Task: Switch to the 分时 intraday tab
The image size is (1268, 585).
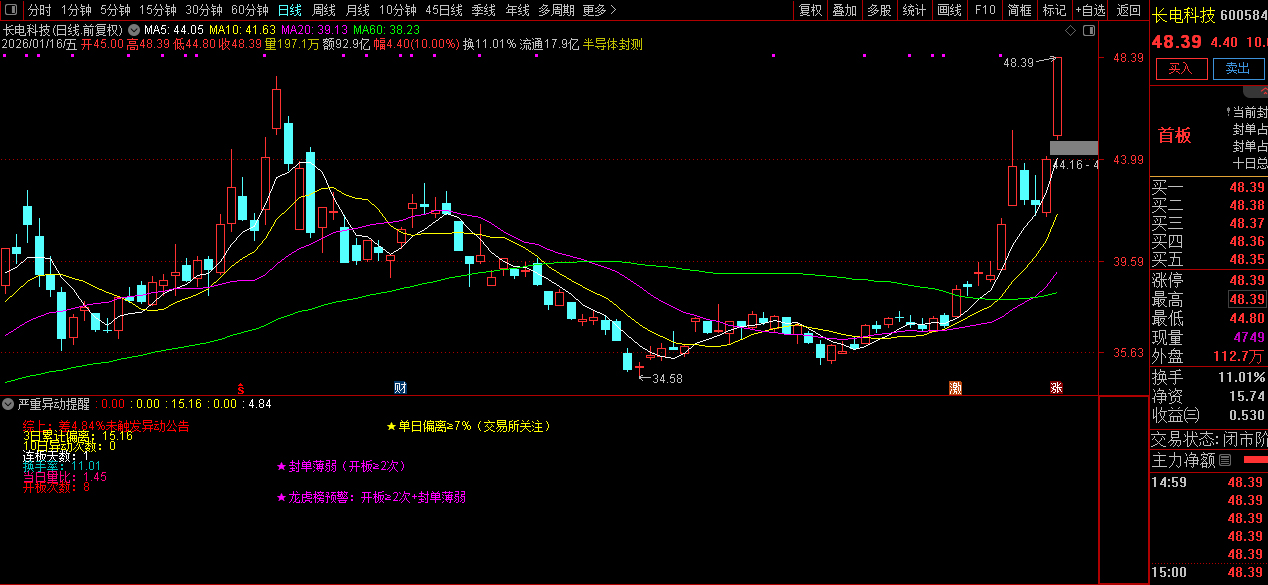Action: [39, 10]
